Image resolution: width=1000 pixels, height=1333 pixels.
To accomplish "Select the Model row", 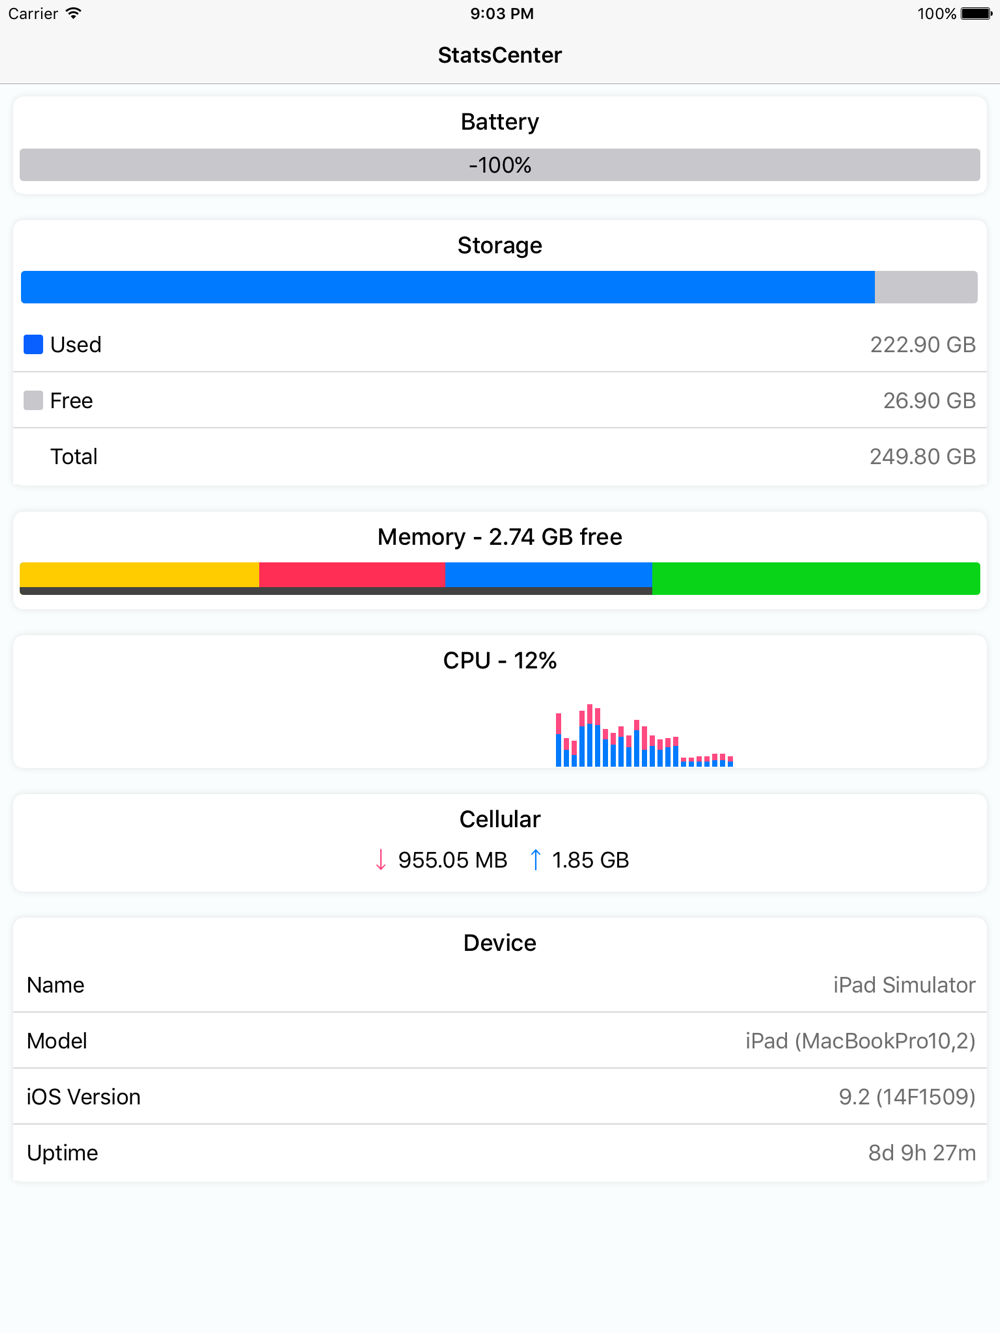I will click(500, 1041).
